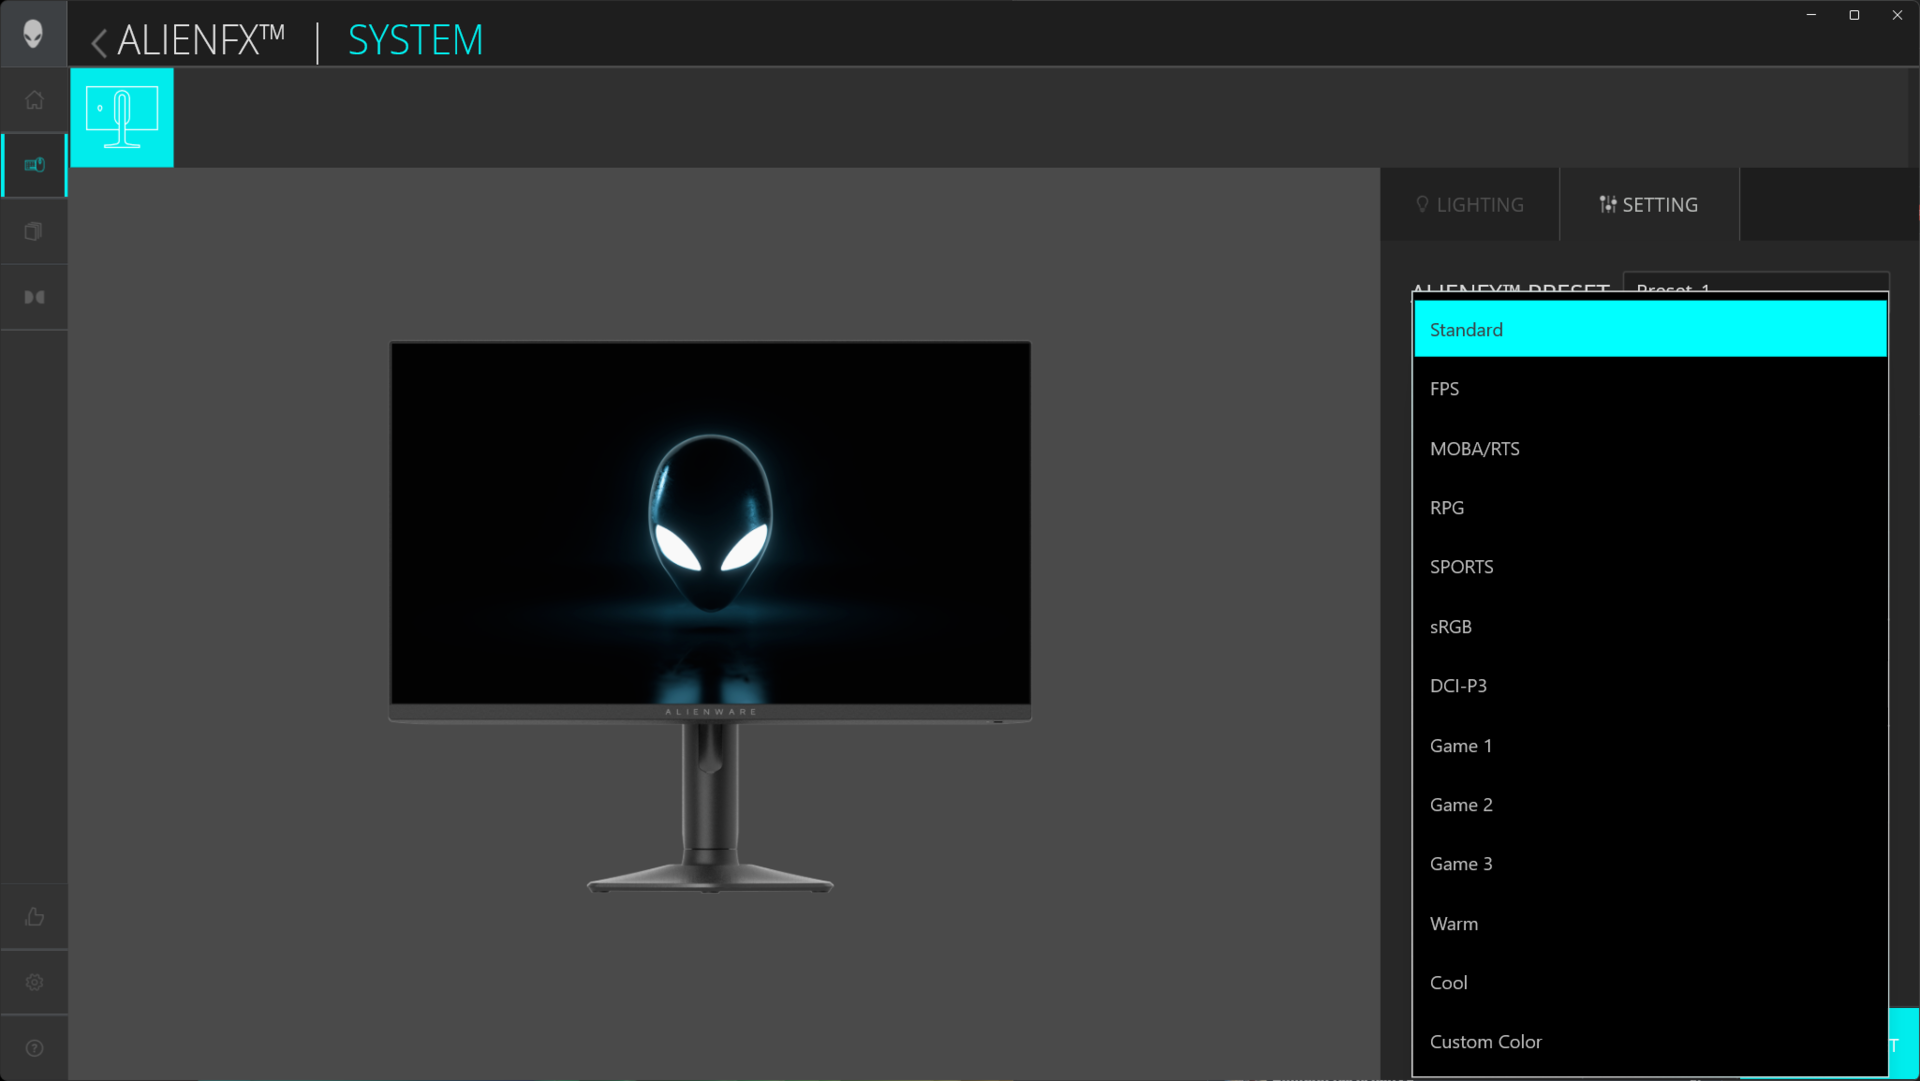Select the FX lighting sidebar icon
Image resolution: width=1920 pixels, height=1081 pixels.
pyautogui.click(x=34, y=165)
